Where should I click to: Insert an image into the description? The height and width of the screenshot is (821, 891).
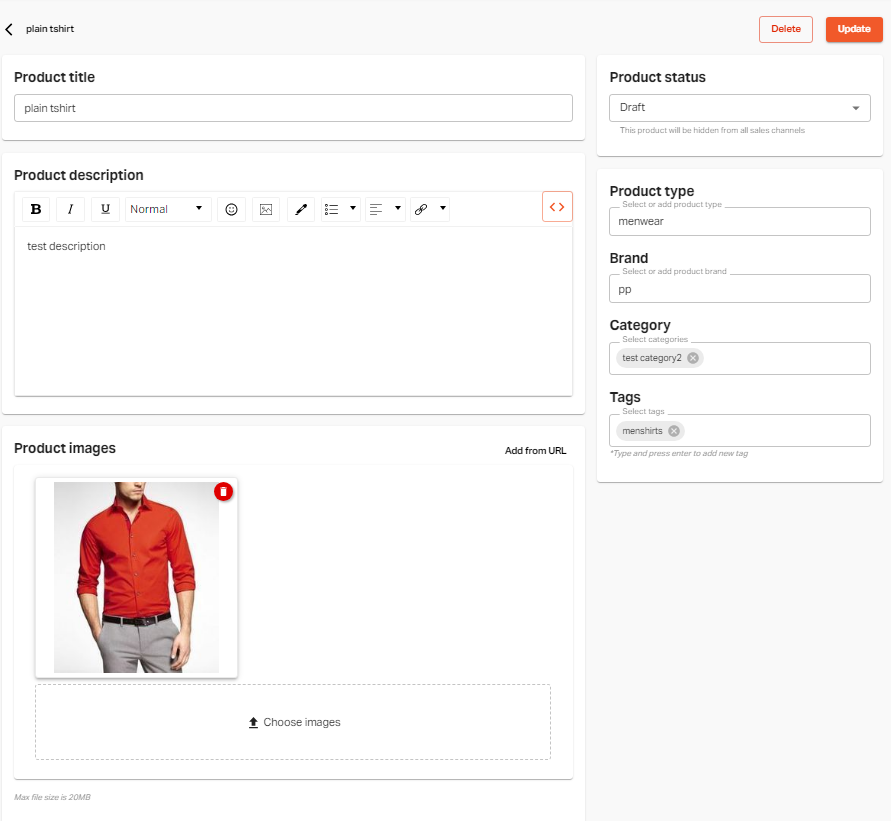point(266,209)
